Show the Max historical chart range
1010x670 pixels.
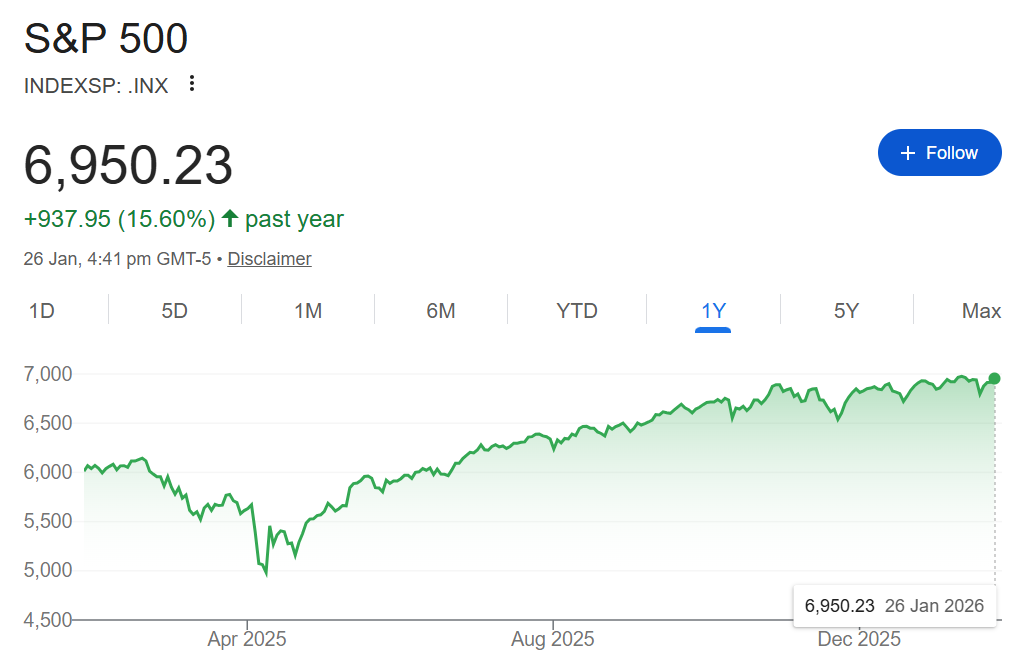tap(981, 311)
